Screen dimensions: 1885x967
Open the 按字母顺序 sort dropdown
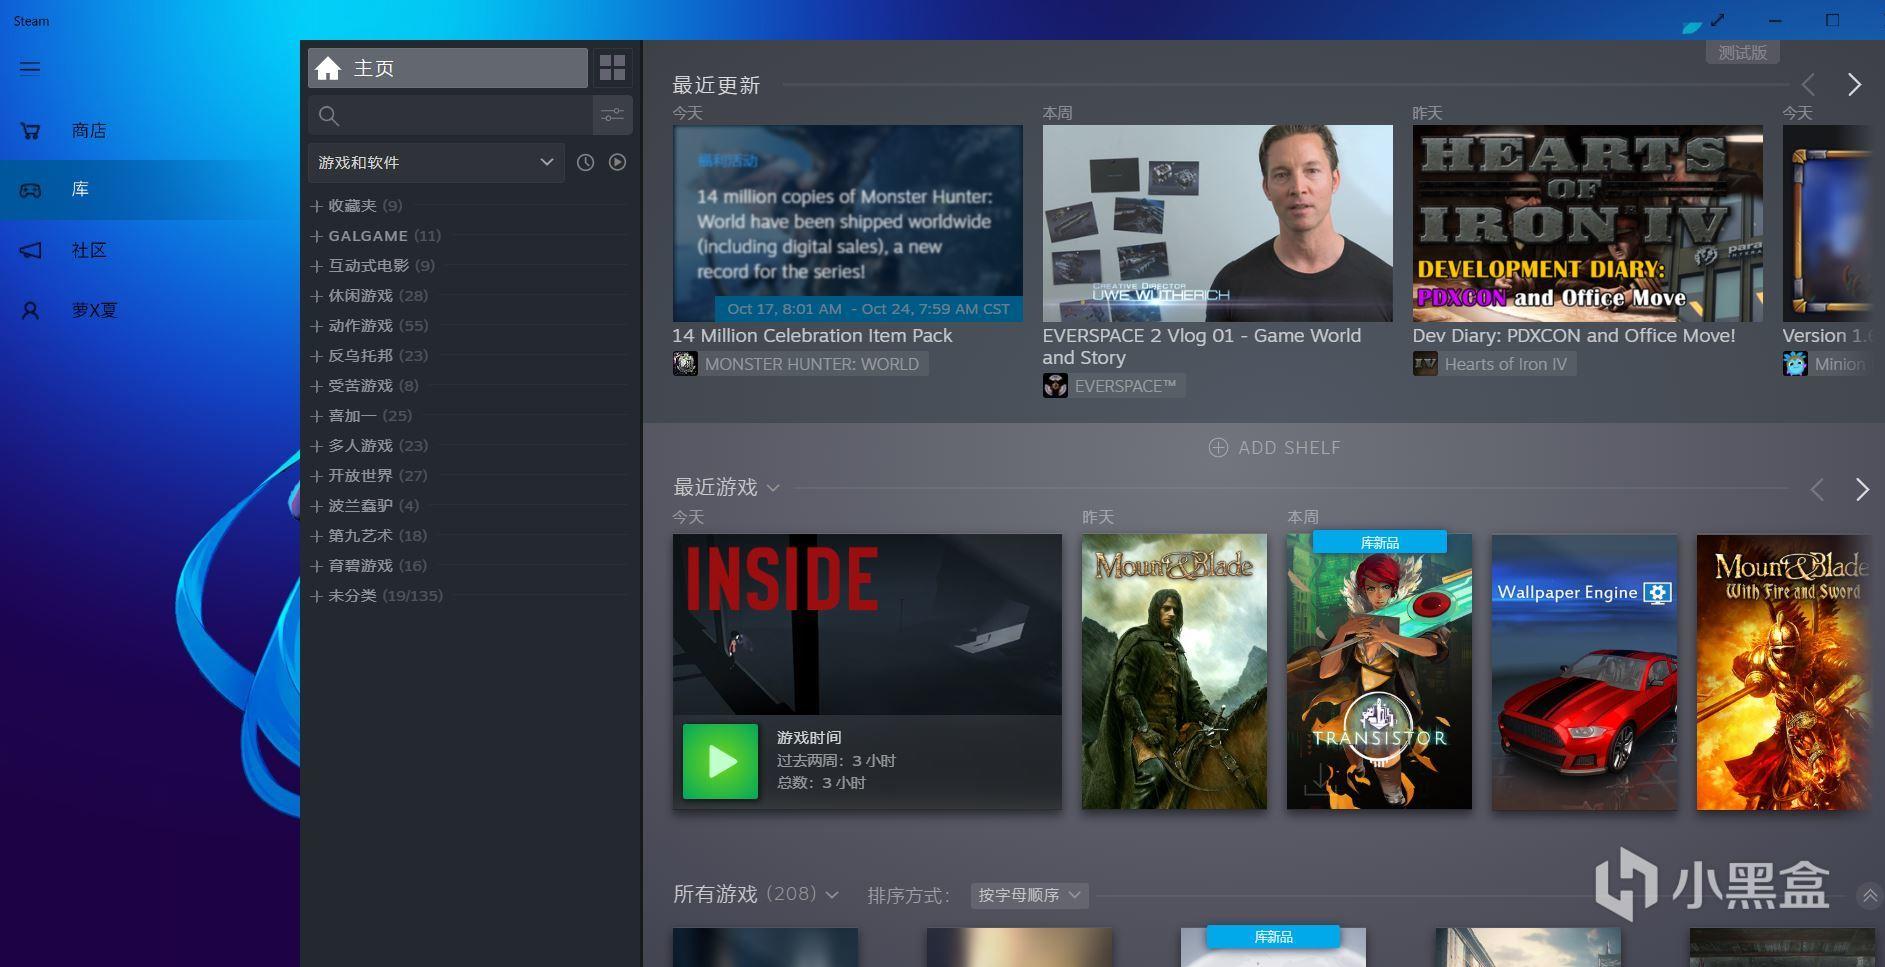(1028, 895)
